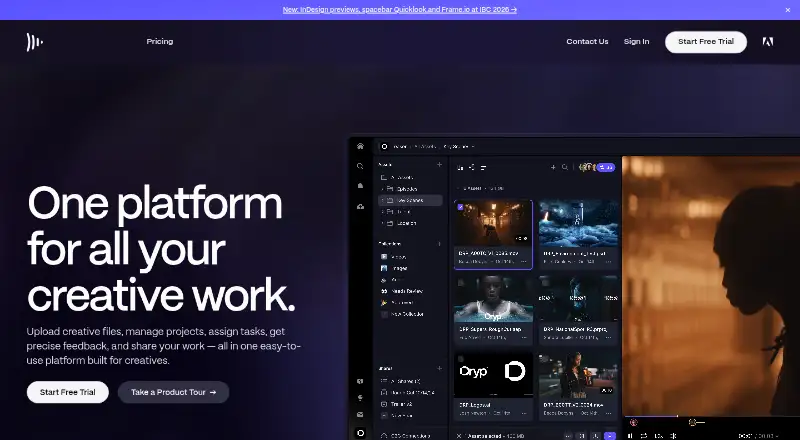Click the circle account icon at sidebar bottom

coord(360,433)
